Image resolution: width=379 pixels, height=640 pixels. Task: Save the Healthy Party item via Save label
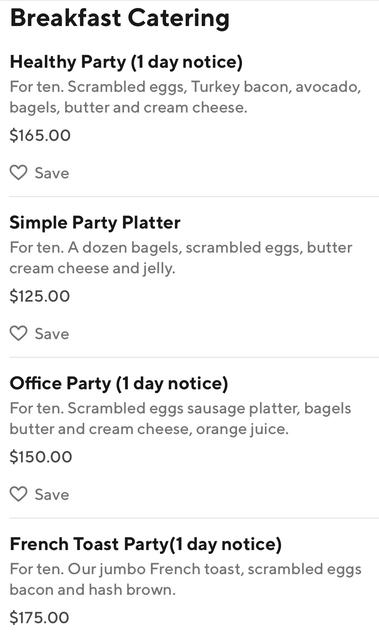(52, 173)
